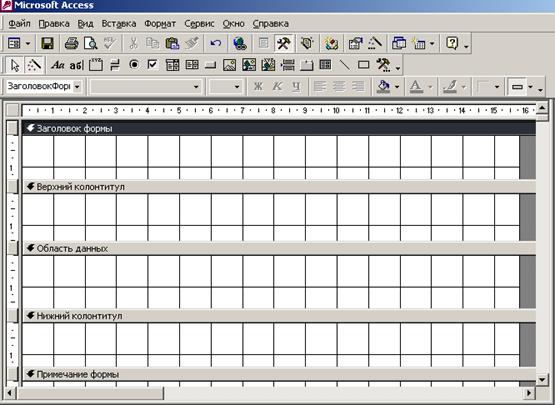
Task: Select the Label (Aa) control tool
Action: coord(57,65)
